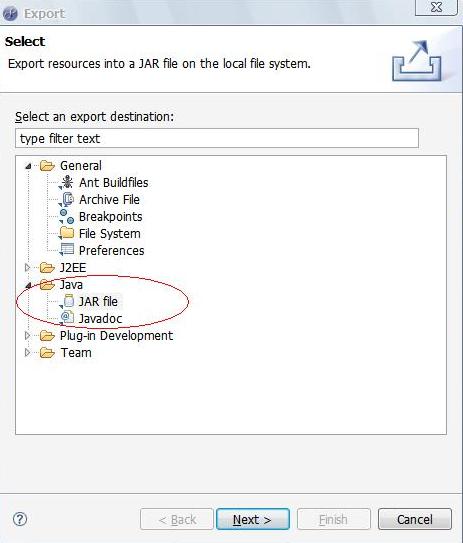The image size is (463, 543).
Task: Click the Plug-in Development folder icon
Action: [47, 335]
